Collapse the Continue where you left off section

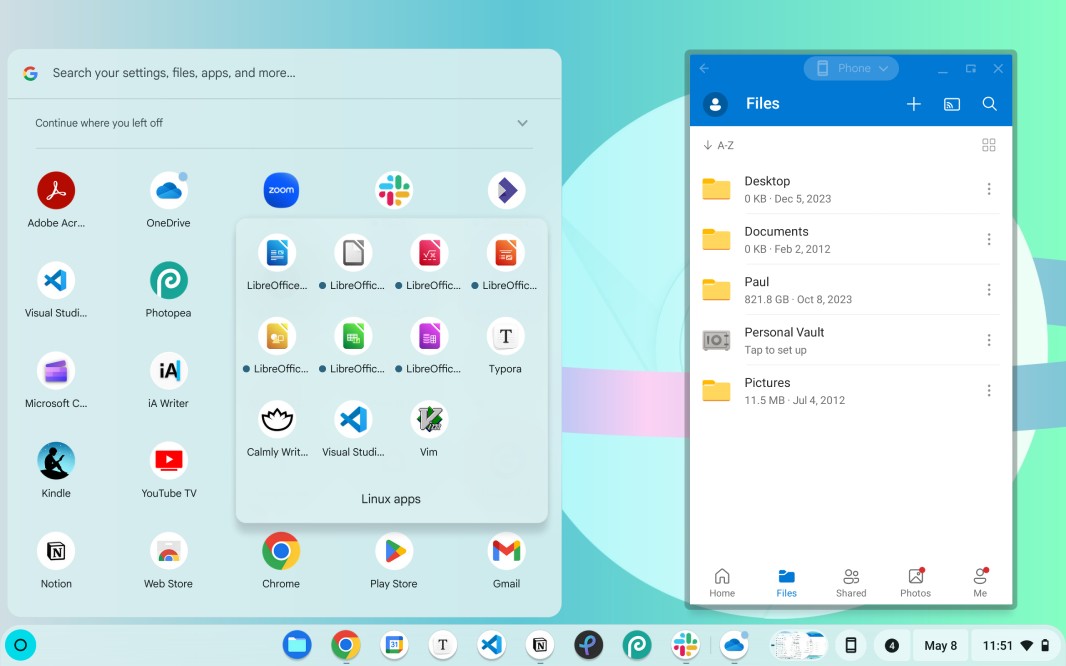(x=522, y=123)
